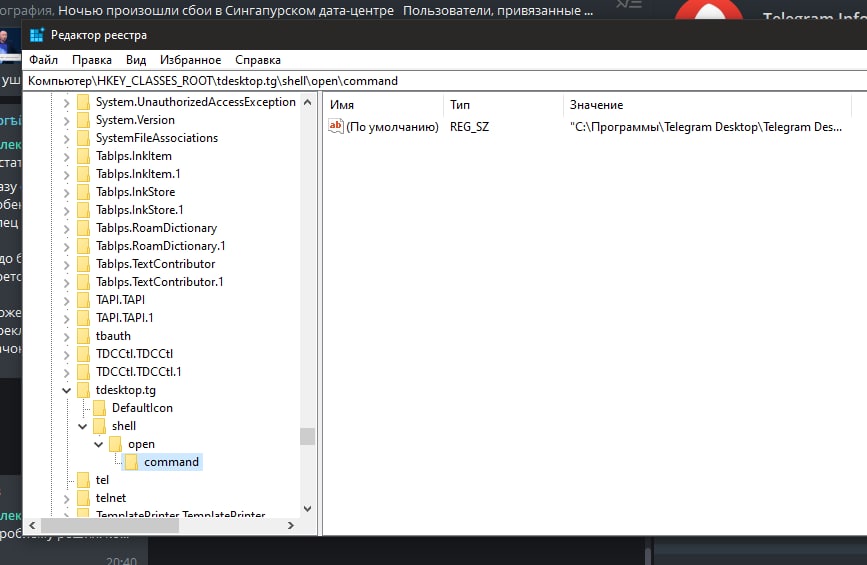Image resolution: width=867 pixels, height=565 pixels.
Task: Select TAPI.TAPI.1 folder icon
Action: click(x=83, y=318)
